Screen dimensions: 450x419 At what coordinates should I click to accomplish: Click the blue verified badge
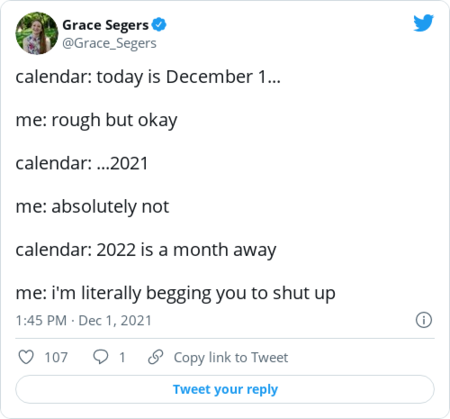click(x=159, y=25)
